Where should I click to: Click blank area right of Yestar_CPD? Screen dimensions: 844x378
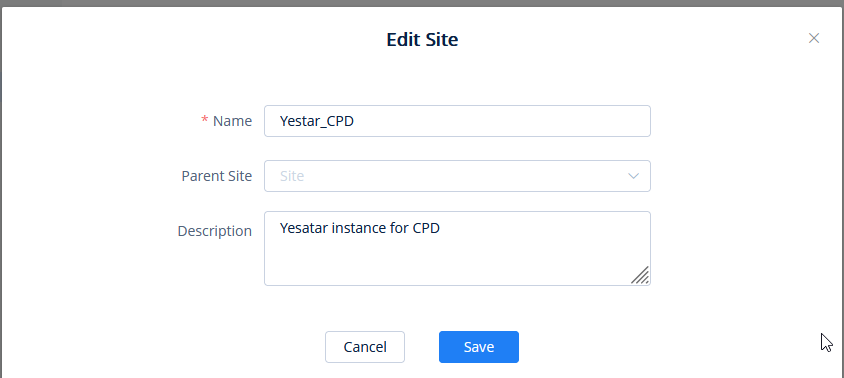pos(501,121)
